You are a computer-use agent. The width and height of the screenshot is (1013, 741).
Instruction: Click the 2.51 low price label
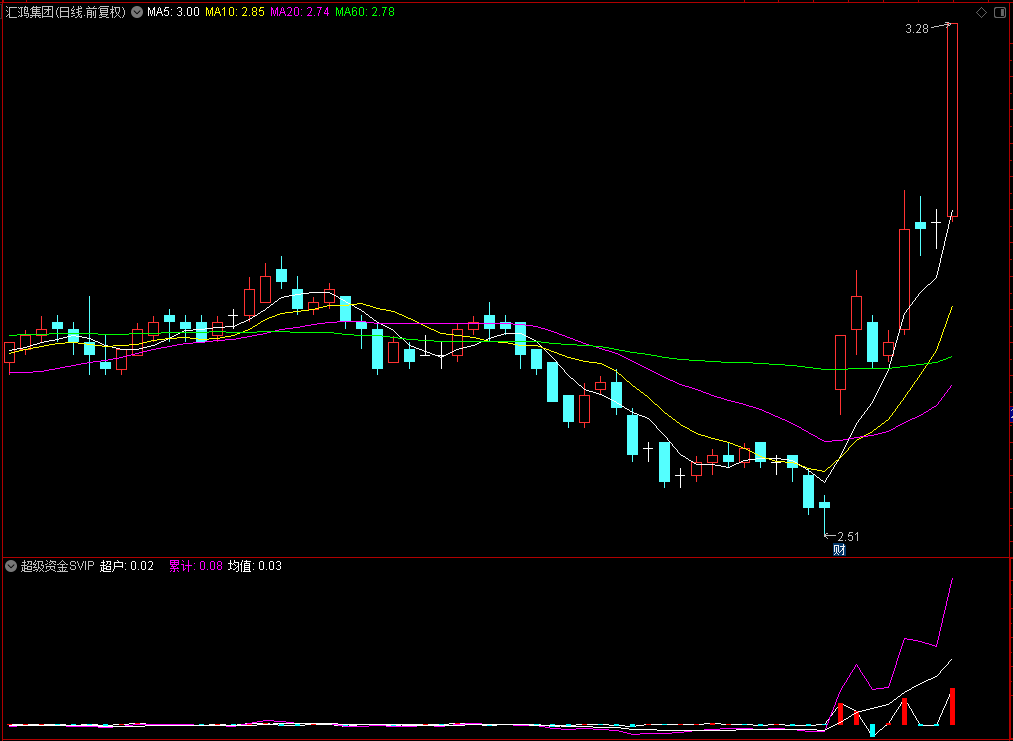tap(848, 536)
